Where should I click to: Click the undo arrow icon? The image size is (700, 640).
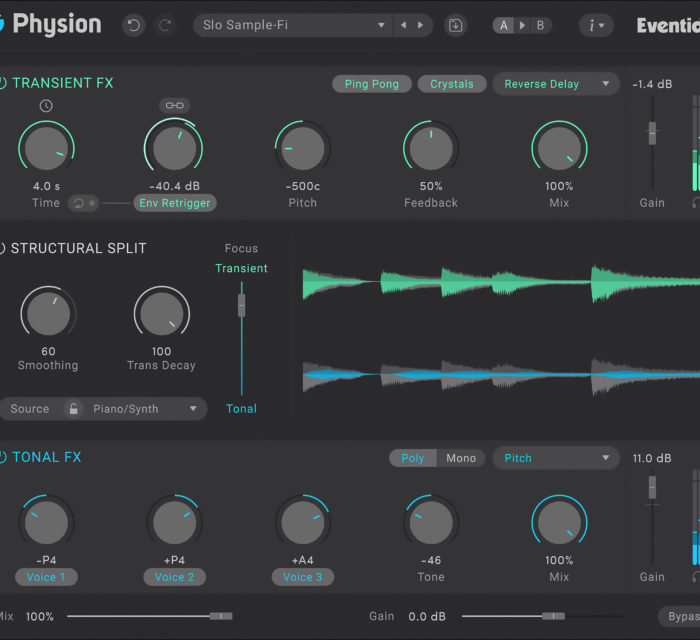pos(133,25)
